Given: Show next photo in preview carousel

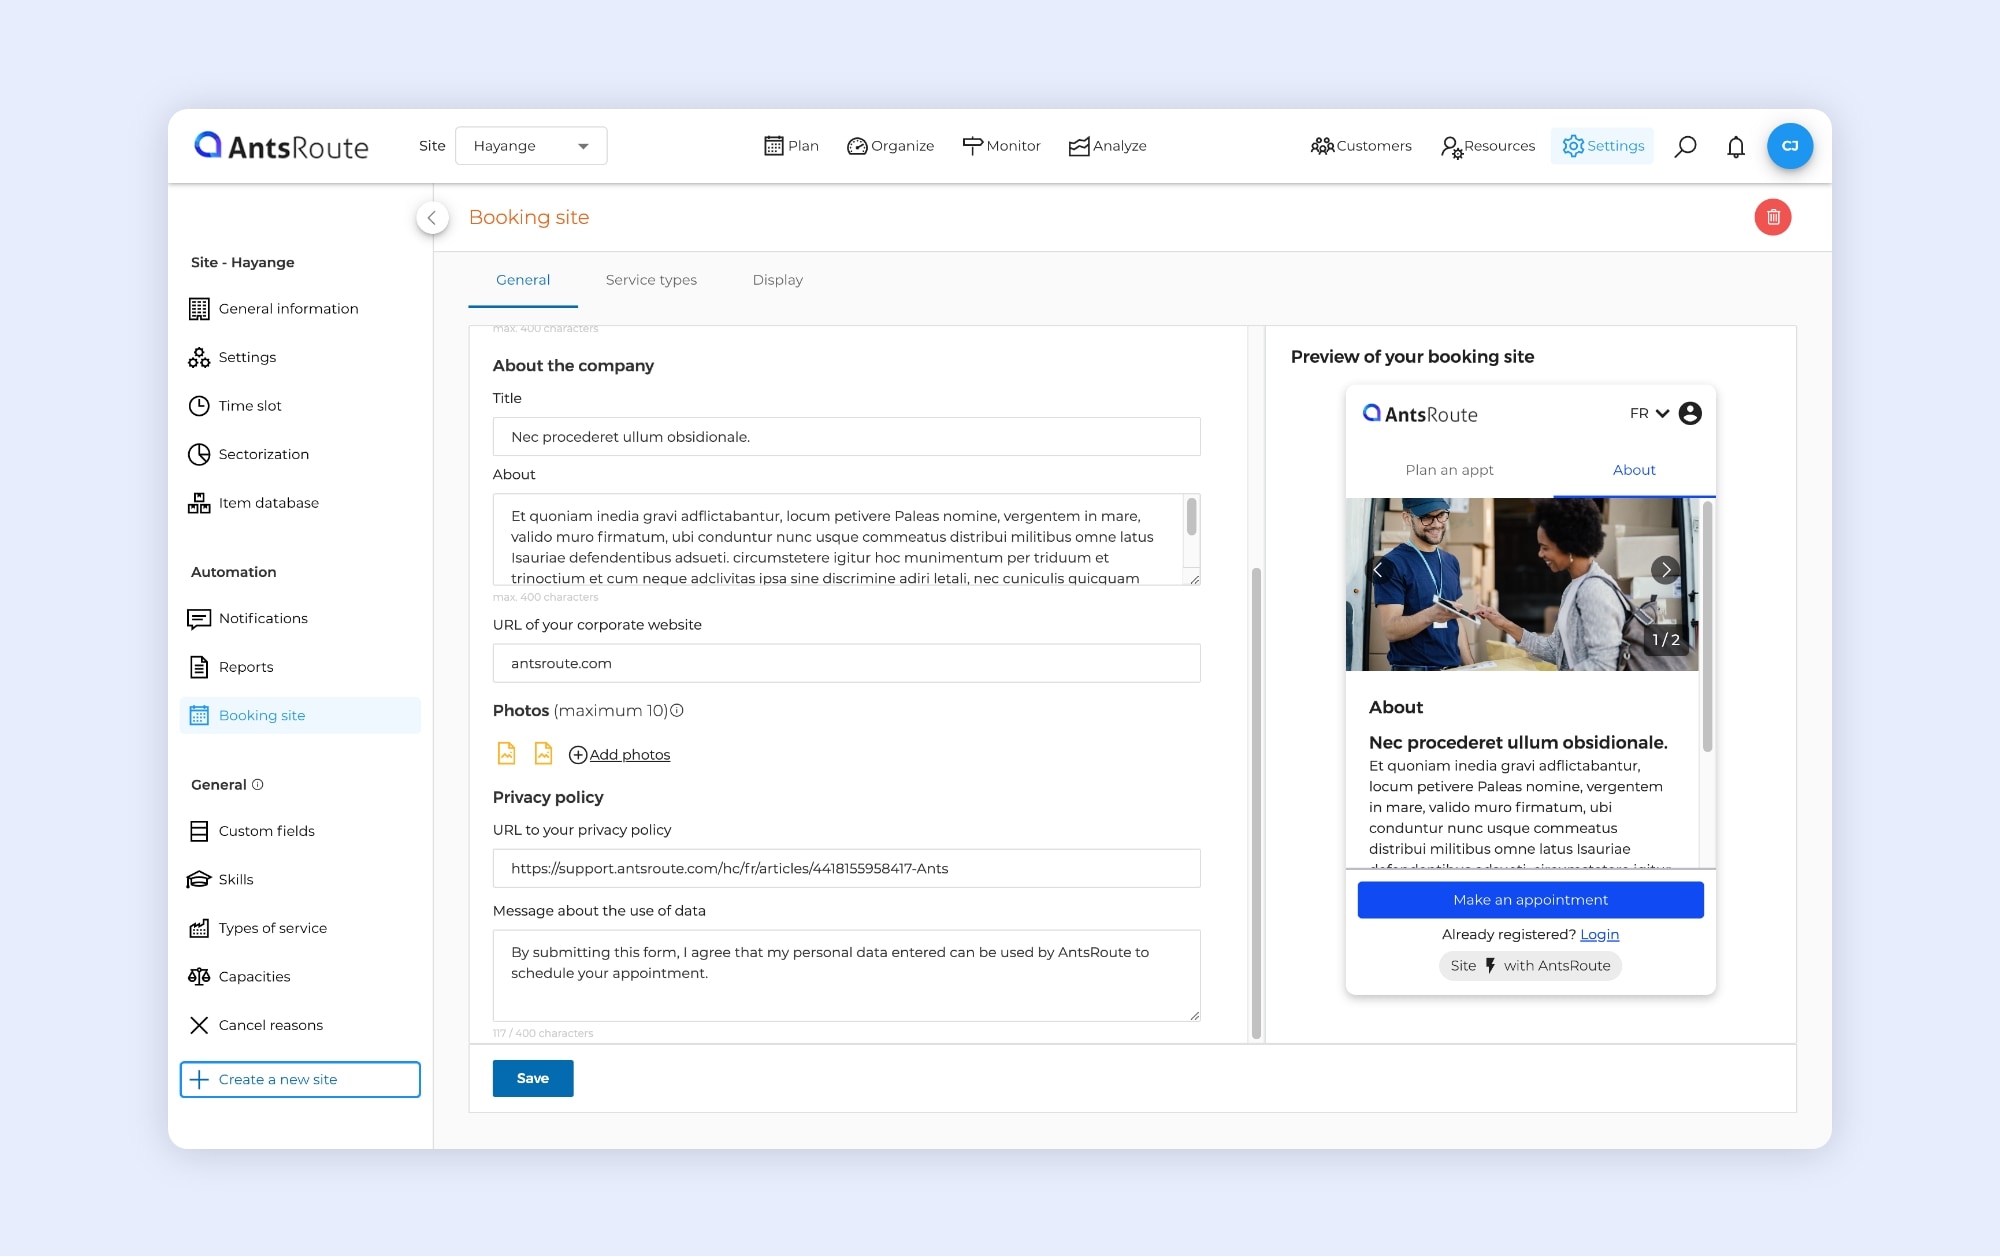Looking at the screenshot, I should [x=1665, y=570].
